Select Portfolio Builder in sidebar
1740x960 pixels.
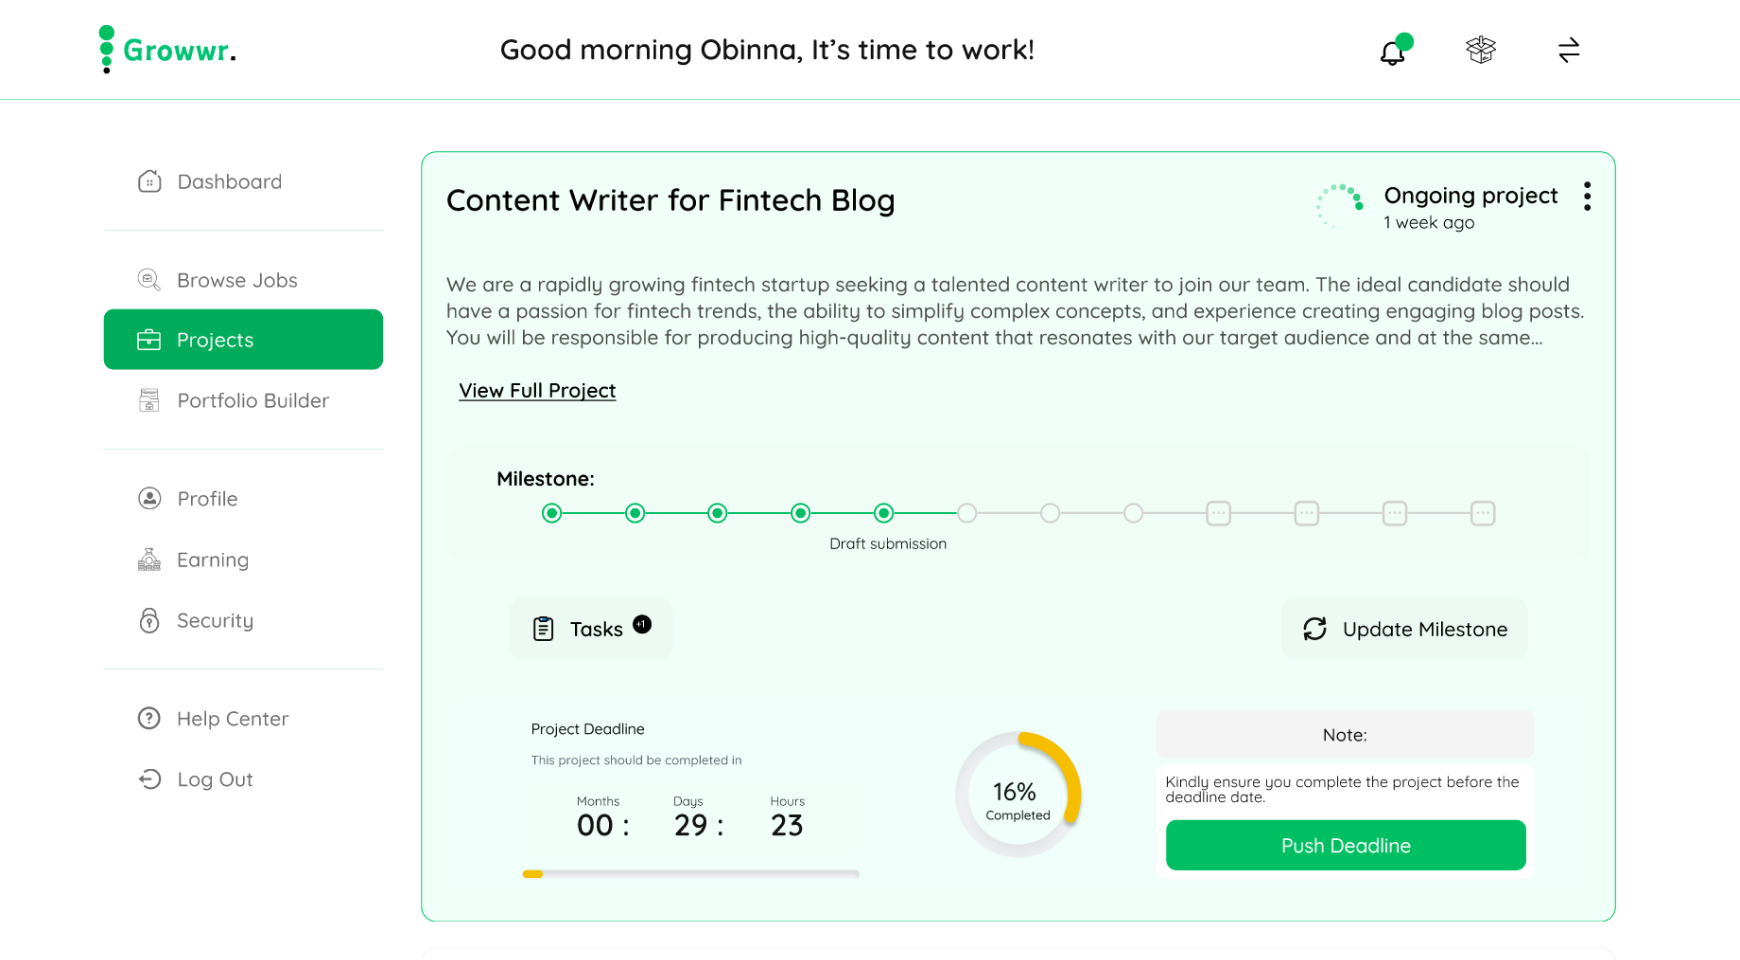pyautogui.click(x=252, y=401)
